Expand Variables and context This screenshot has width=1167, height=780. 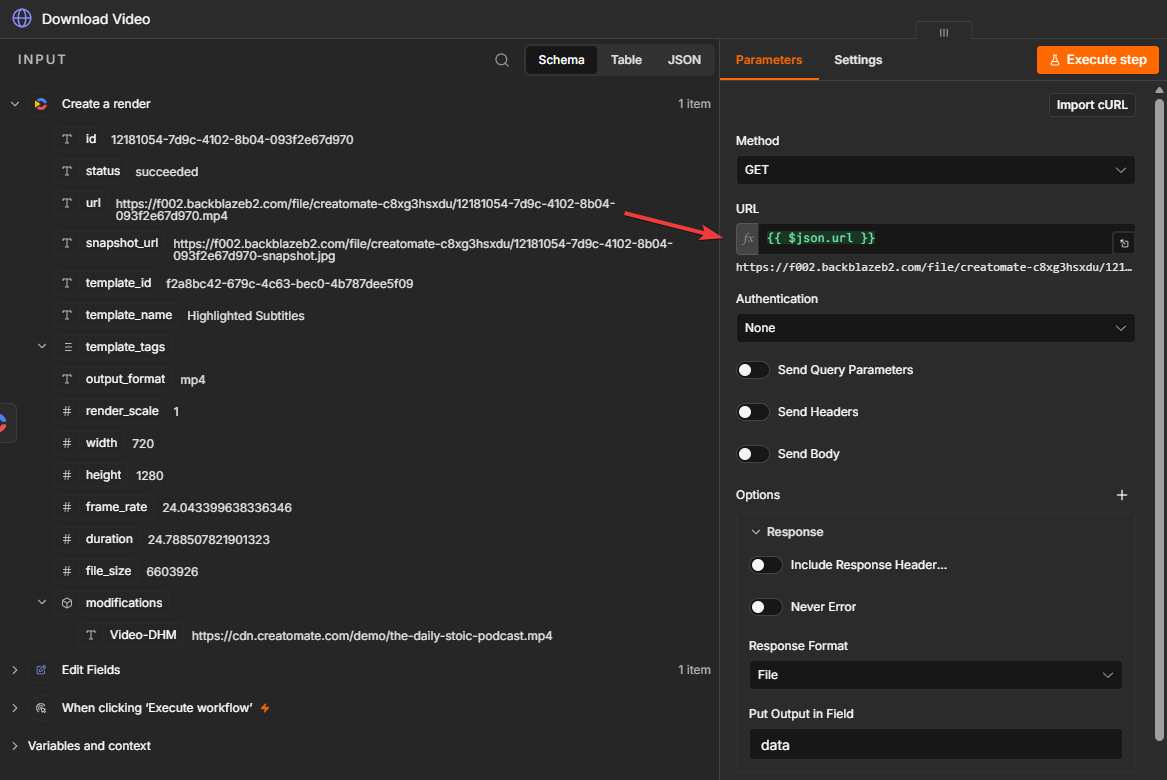pyautogui.click(x=15, y=746)
